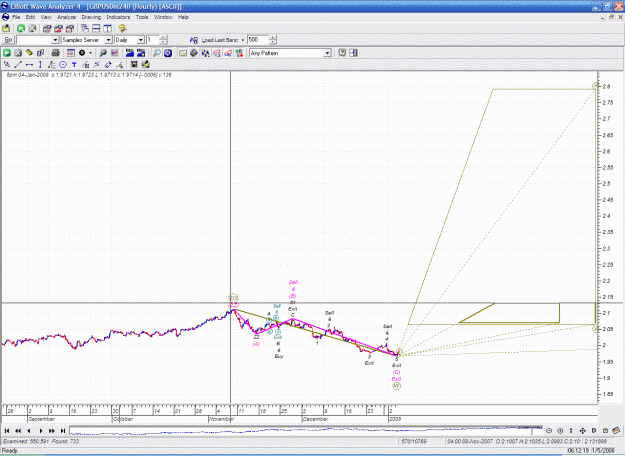Image resolution: width=625 pixels, height=456 pixels.
Task: Open the dropdown arrow beside black circle icon
Action: pos(90,53)
